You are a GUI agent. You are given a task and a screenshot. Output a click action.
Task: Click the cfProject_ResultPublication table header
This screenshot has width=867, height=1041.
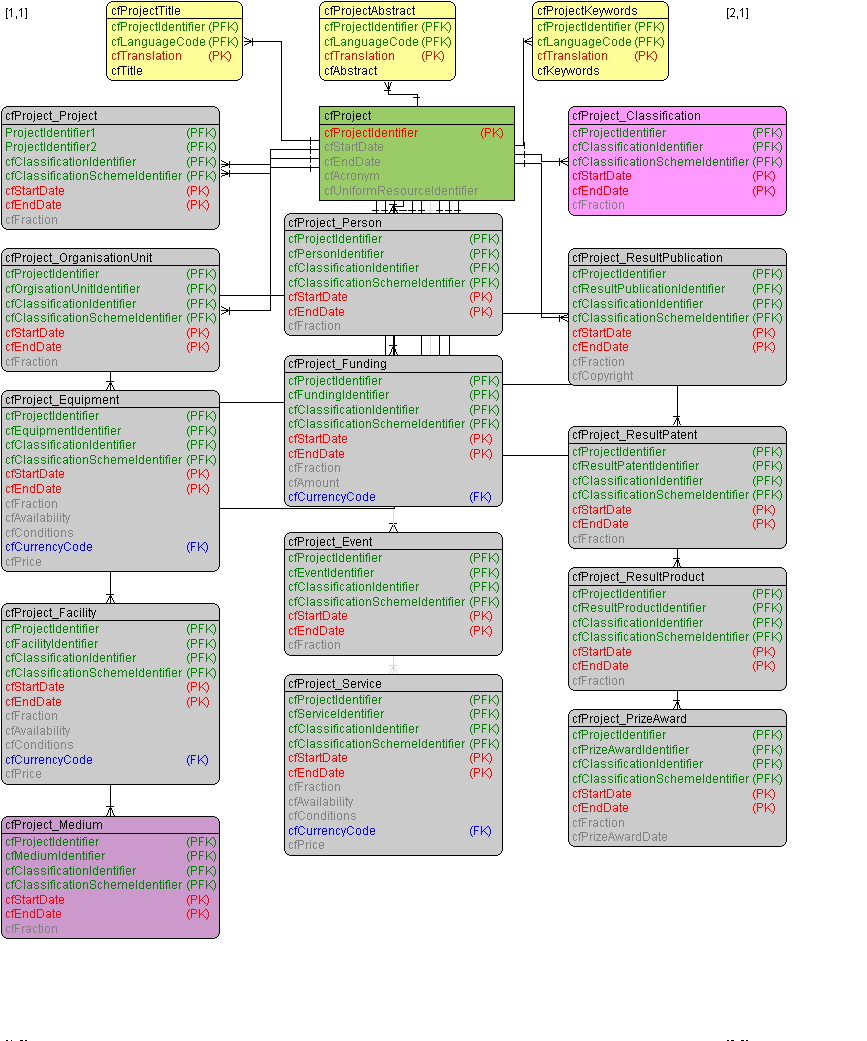click(647, 258)
